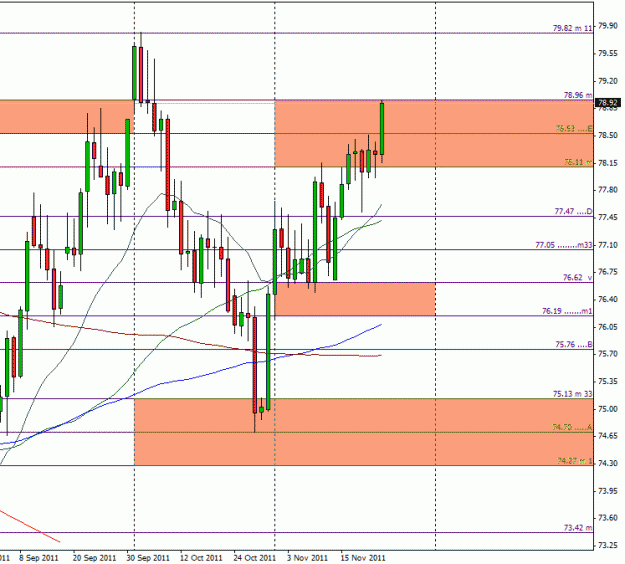The width and height of the screenshot is (625, 564).
Task: Click 79.90 on the price axis
Action: point(608,26)
